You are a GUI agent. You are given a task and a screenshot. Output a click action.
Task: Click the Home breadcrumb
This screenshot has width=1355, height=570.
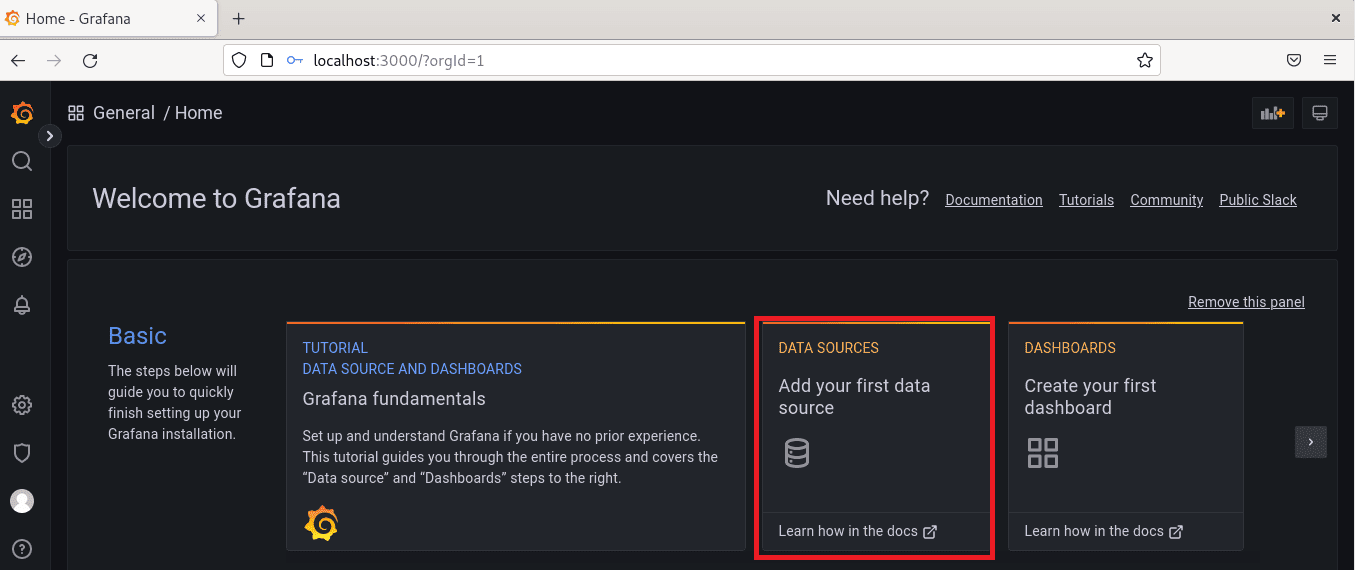click(x=199, y=113)
